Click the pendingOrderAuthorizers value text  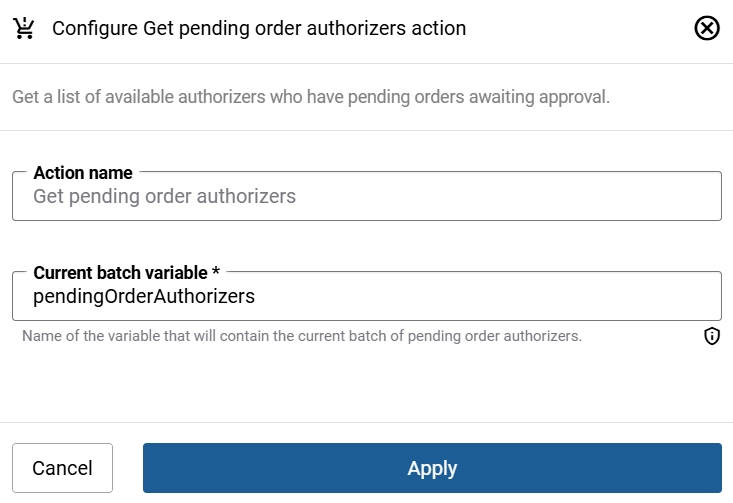[144, 296]
